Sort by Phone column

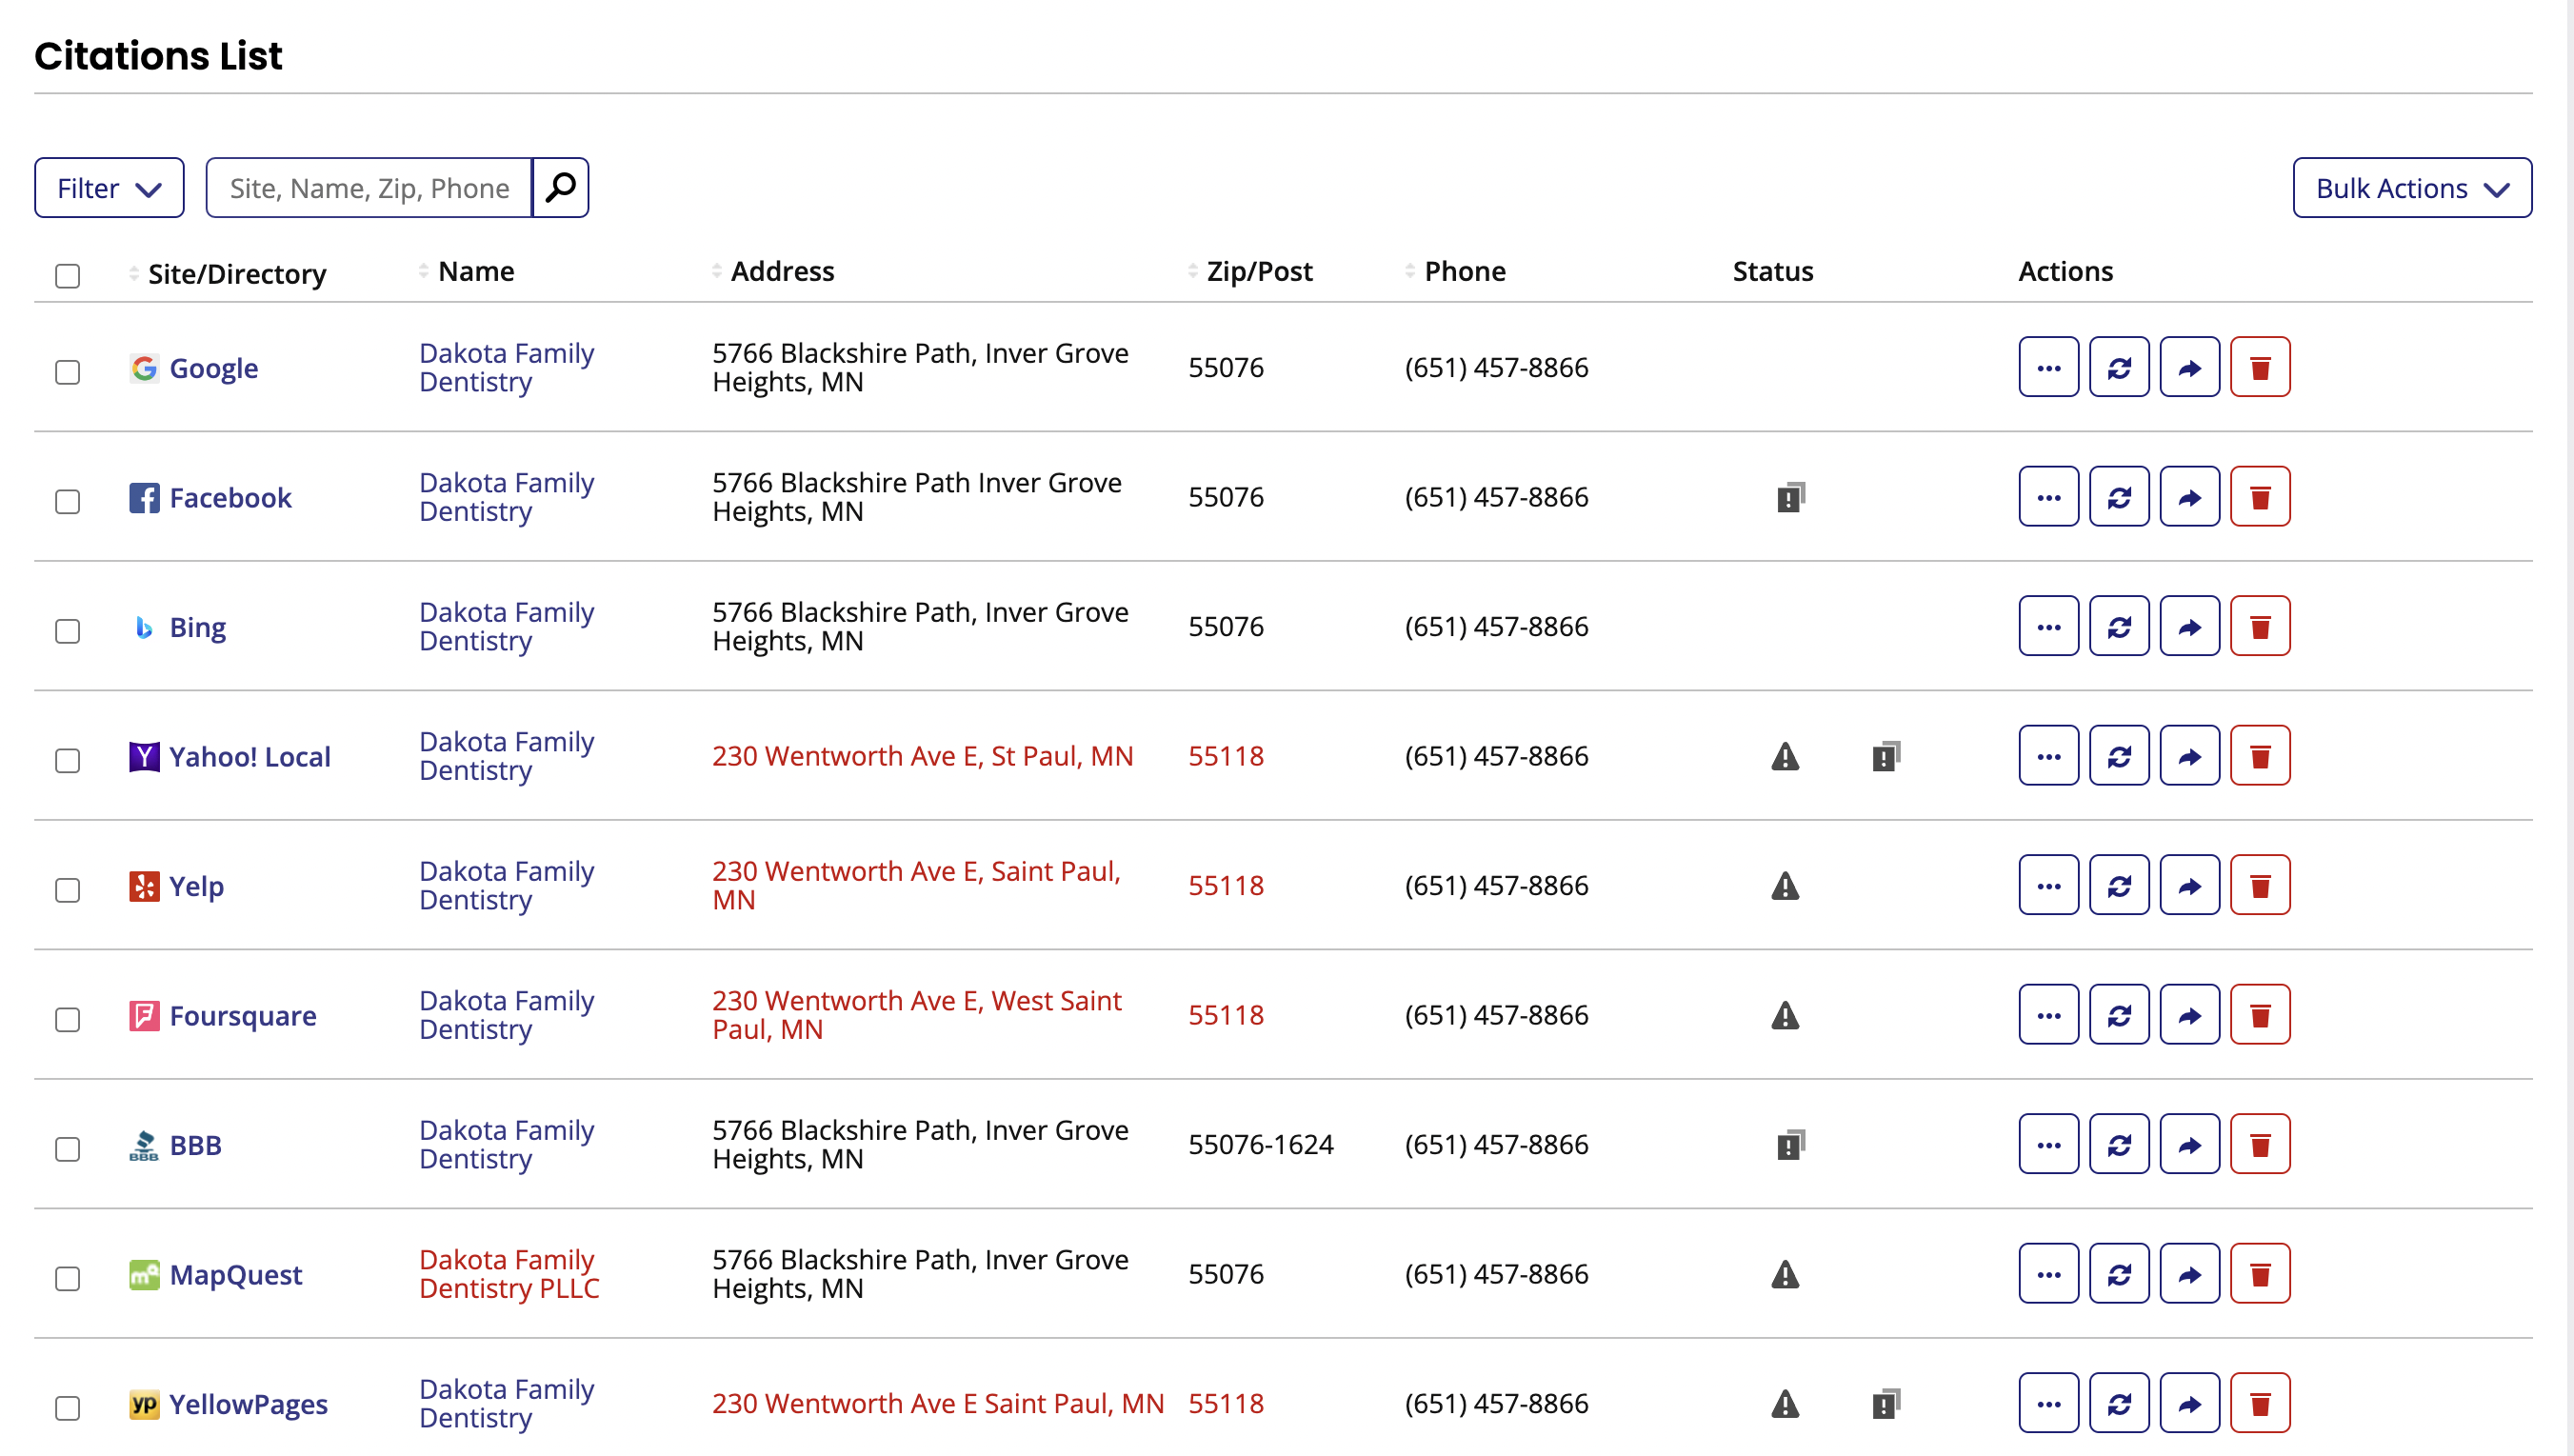[x=1455, y=271]
